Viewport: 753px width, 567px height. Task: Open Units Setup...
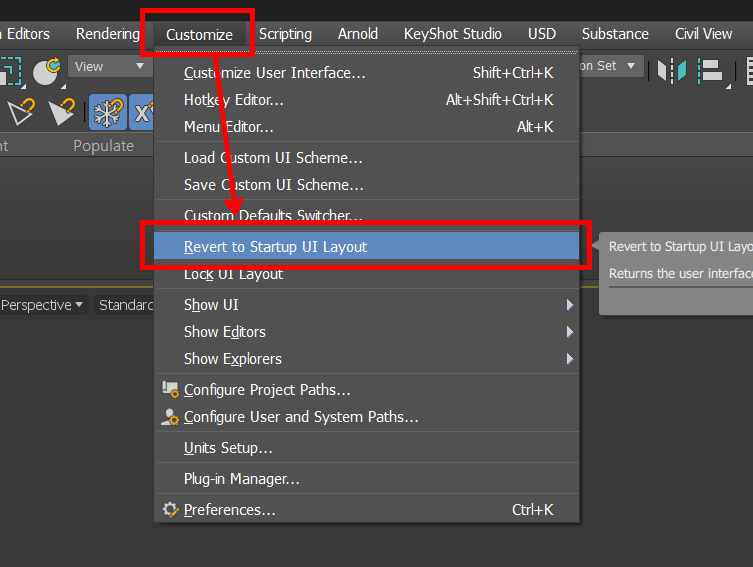(367, 448)
